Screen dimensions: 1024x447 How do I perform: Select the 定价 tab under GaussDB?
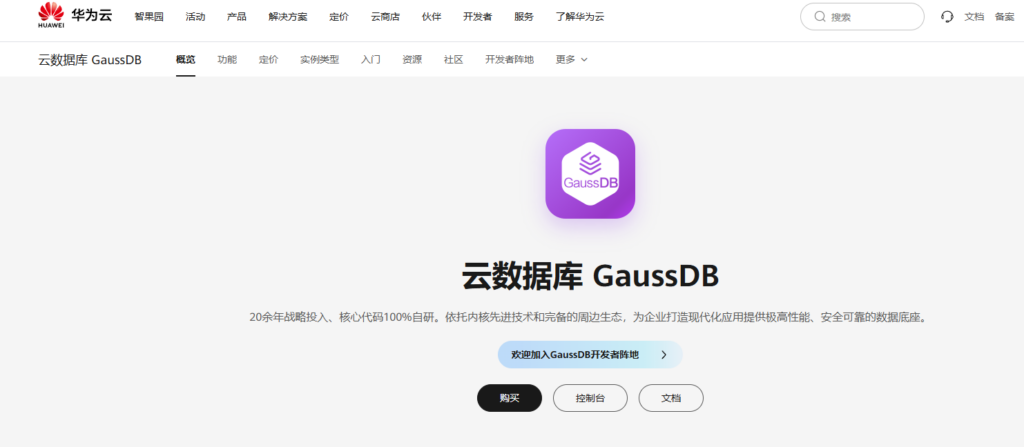tap(268, 59)
